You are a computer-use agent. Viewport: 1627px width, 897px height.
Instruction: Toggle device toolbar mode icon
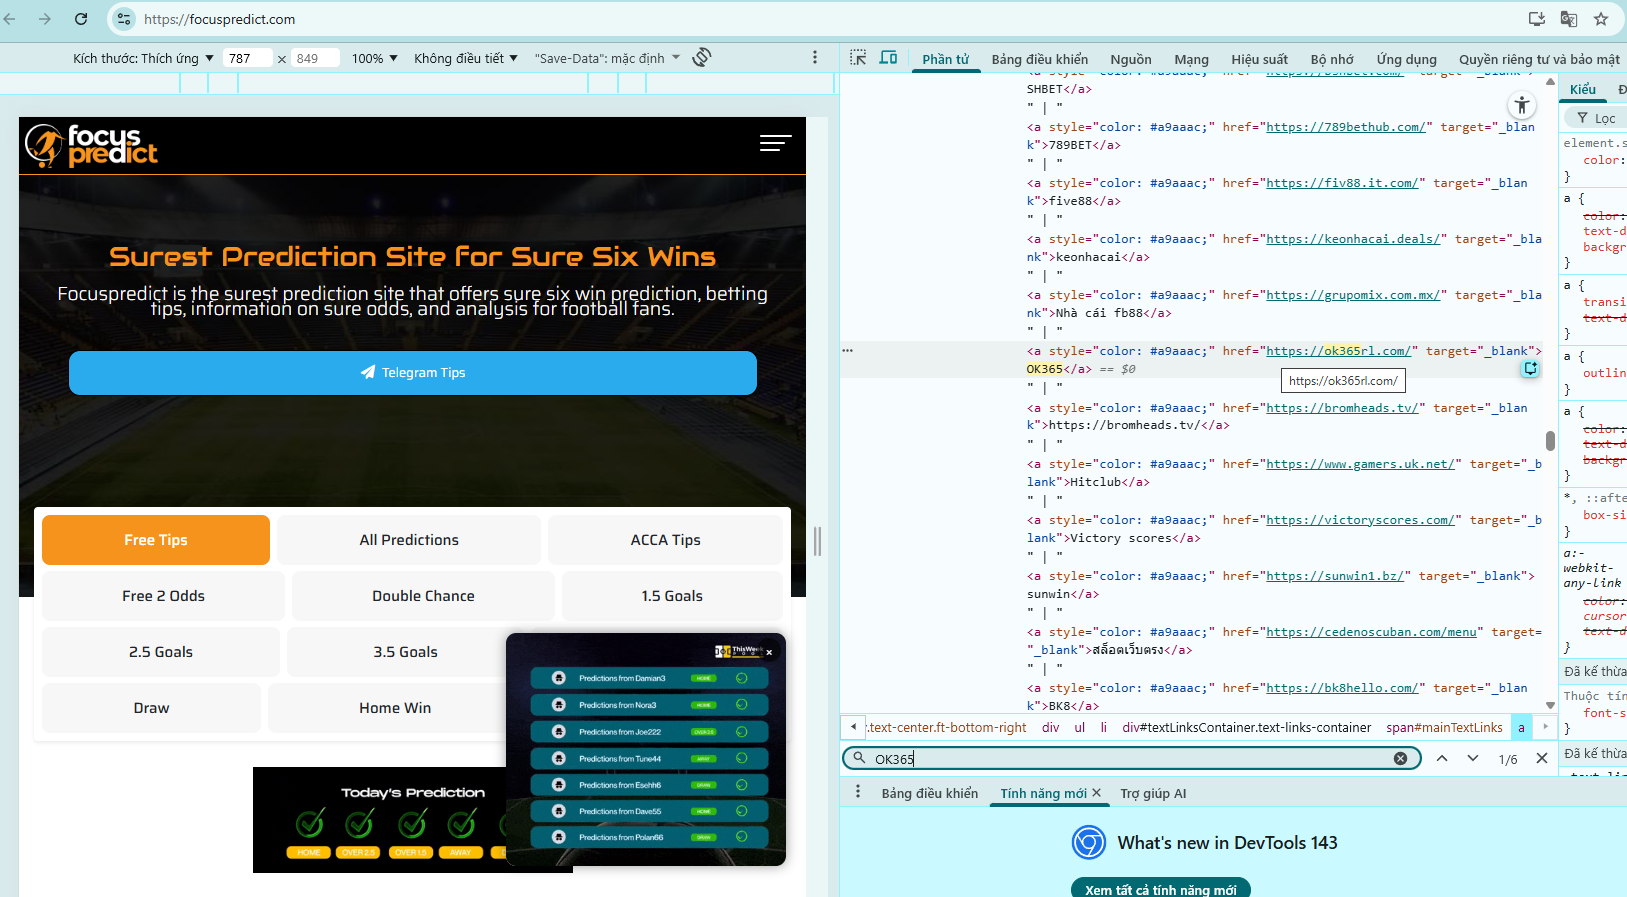coord(888,58)
